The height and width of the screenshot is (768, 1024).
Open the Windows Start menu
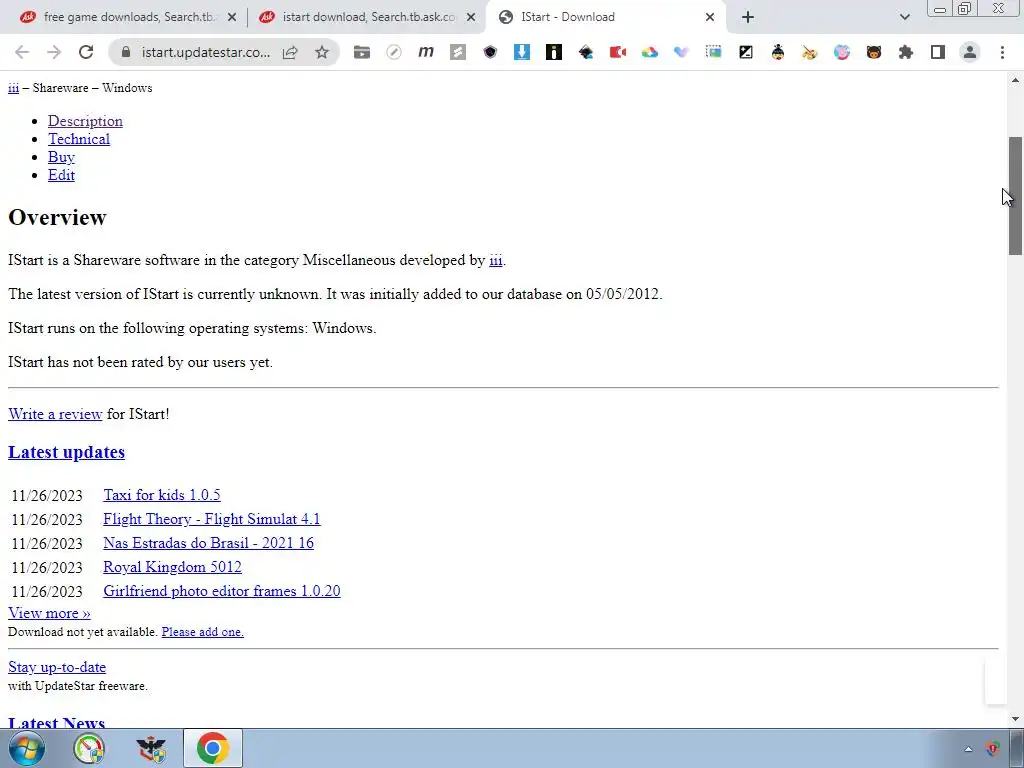[27, 748]
